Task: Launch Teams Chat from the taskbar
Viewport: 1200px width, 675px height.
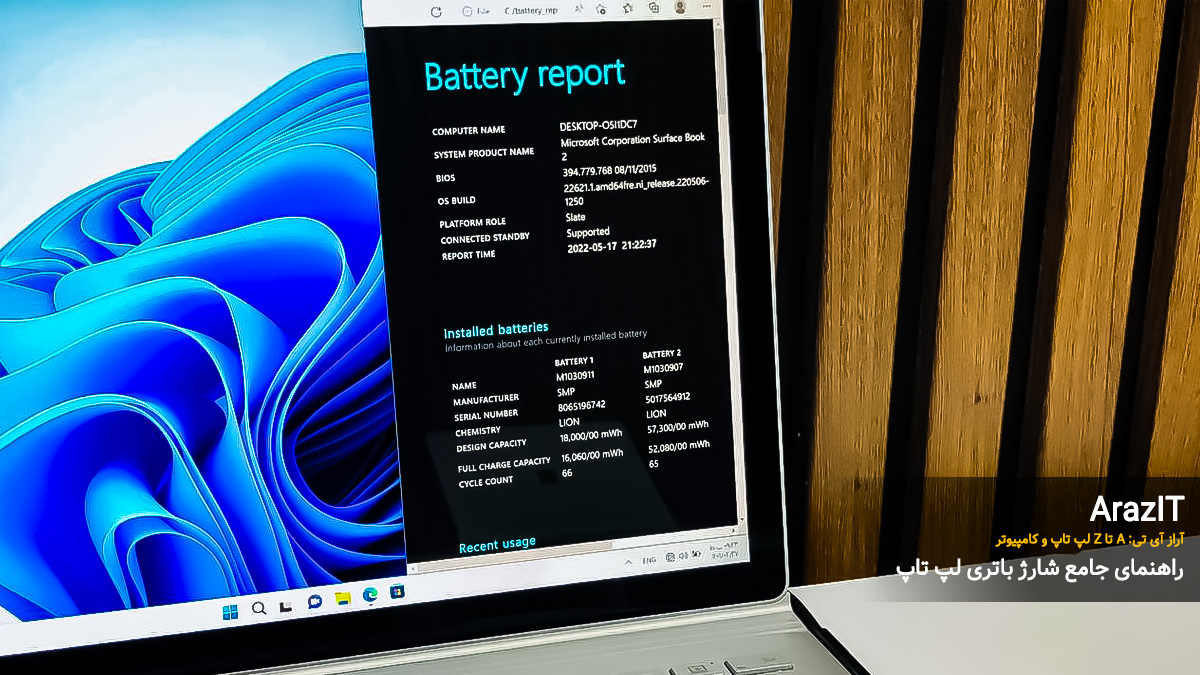Action: tap(314, 602)
